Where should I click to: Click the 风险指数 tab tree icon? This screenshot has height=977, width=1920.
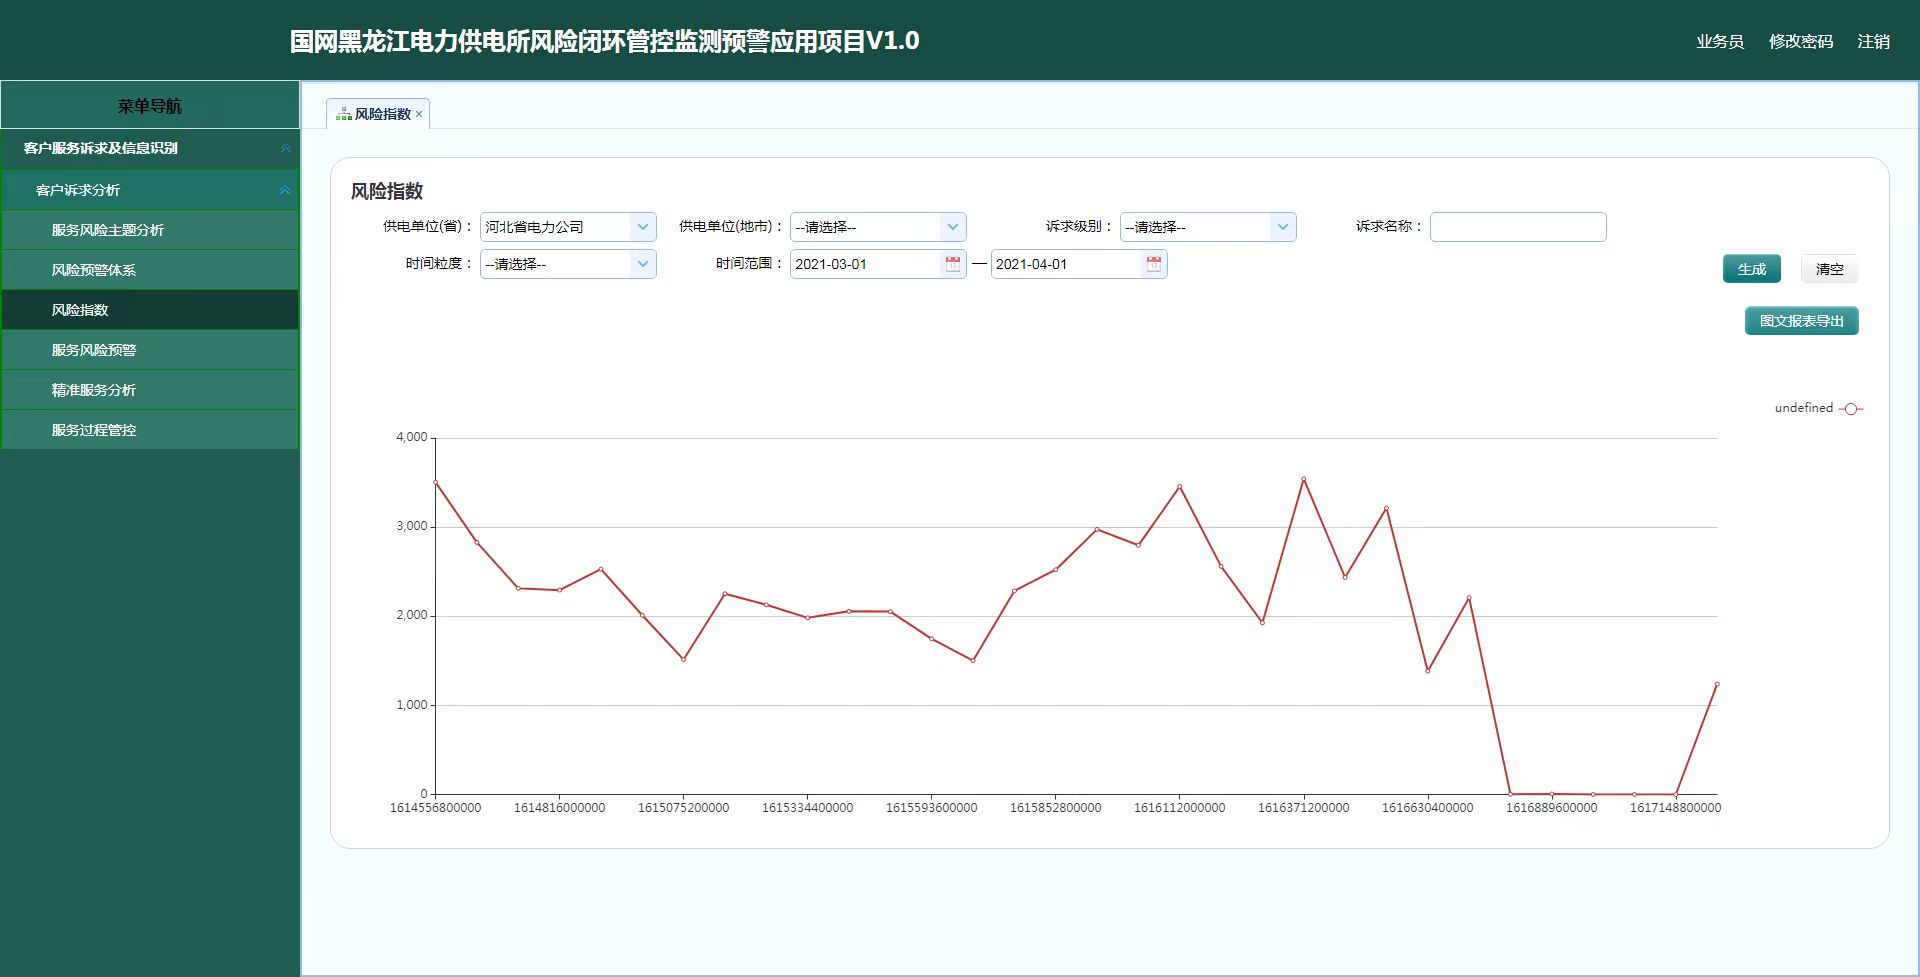[344, 114]
